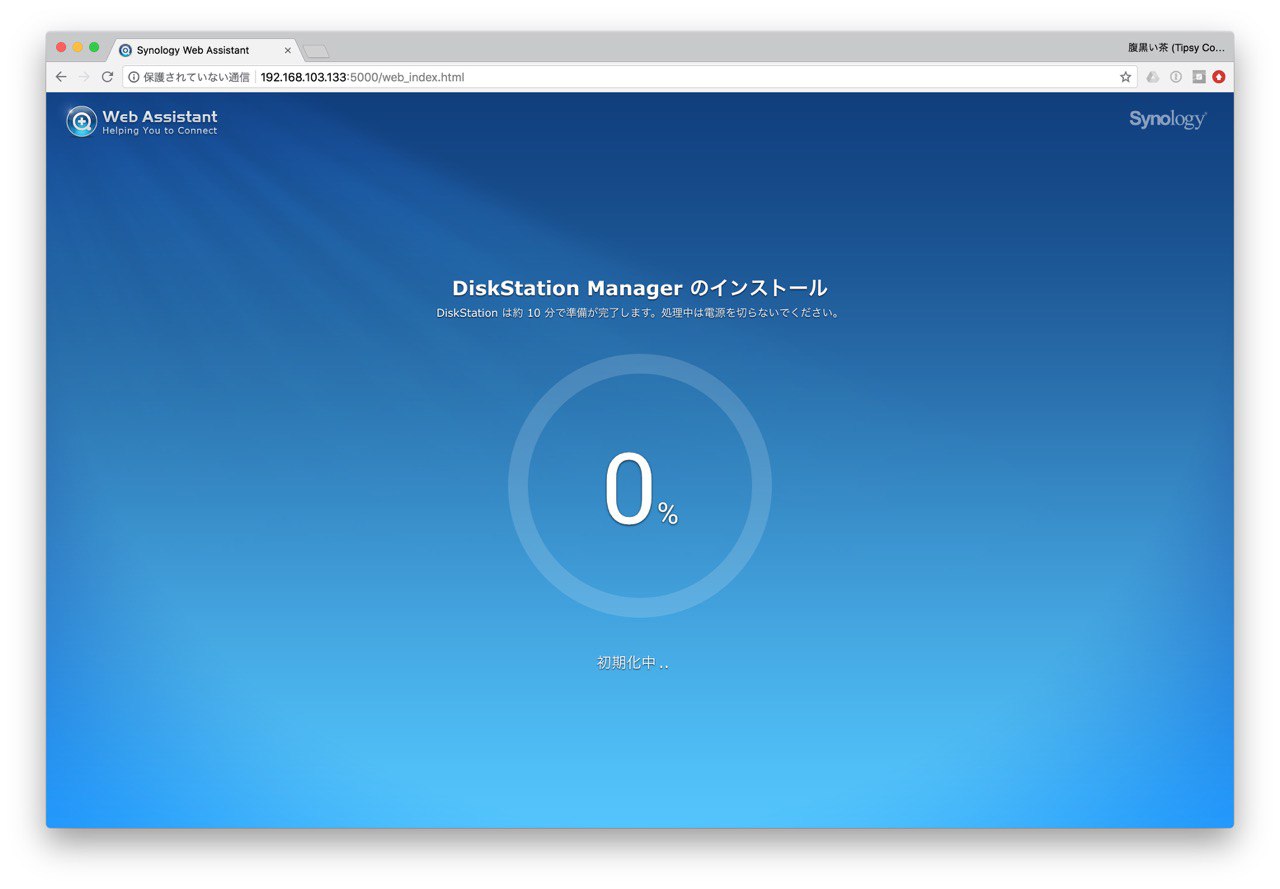Open a new browser tab

click(316, 51)
